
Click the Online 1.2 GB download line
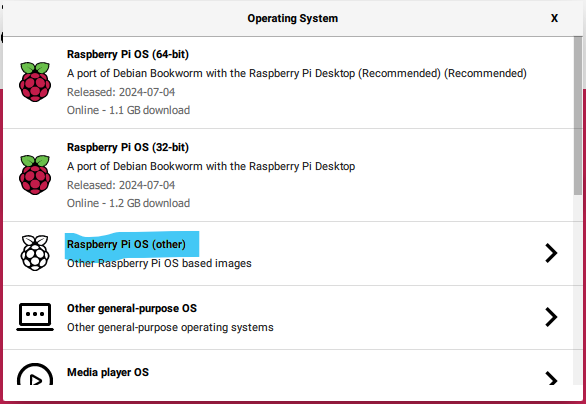coord(129,203)
